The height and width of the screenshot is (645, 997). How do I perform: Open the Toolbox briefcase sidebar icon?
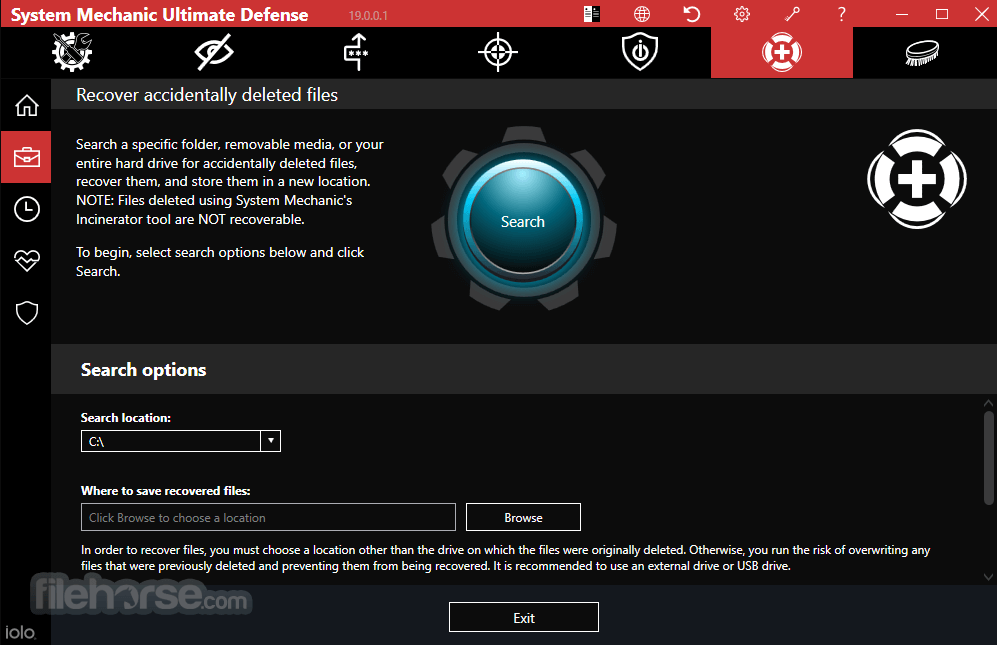pos(26,157)
